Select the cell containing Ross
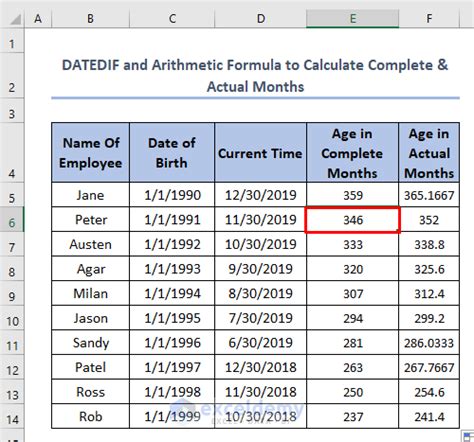 [x=91, y=392]
